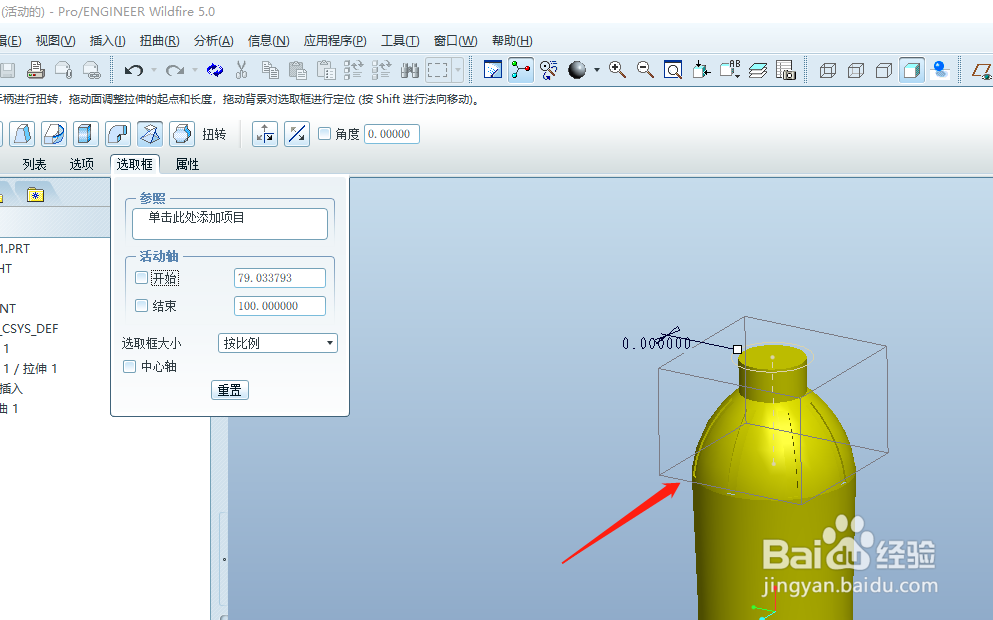
Task: Open the 工具(T) menu
Action: click(x=400, y=41)
